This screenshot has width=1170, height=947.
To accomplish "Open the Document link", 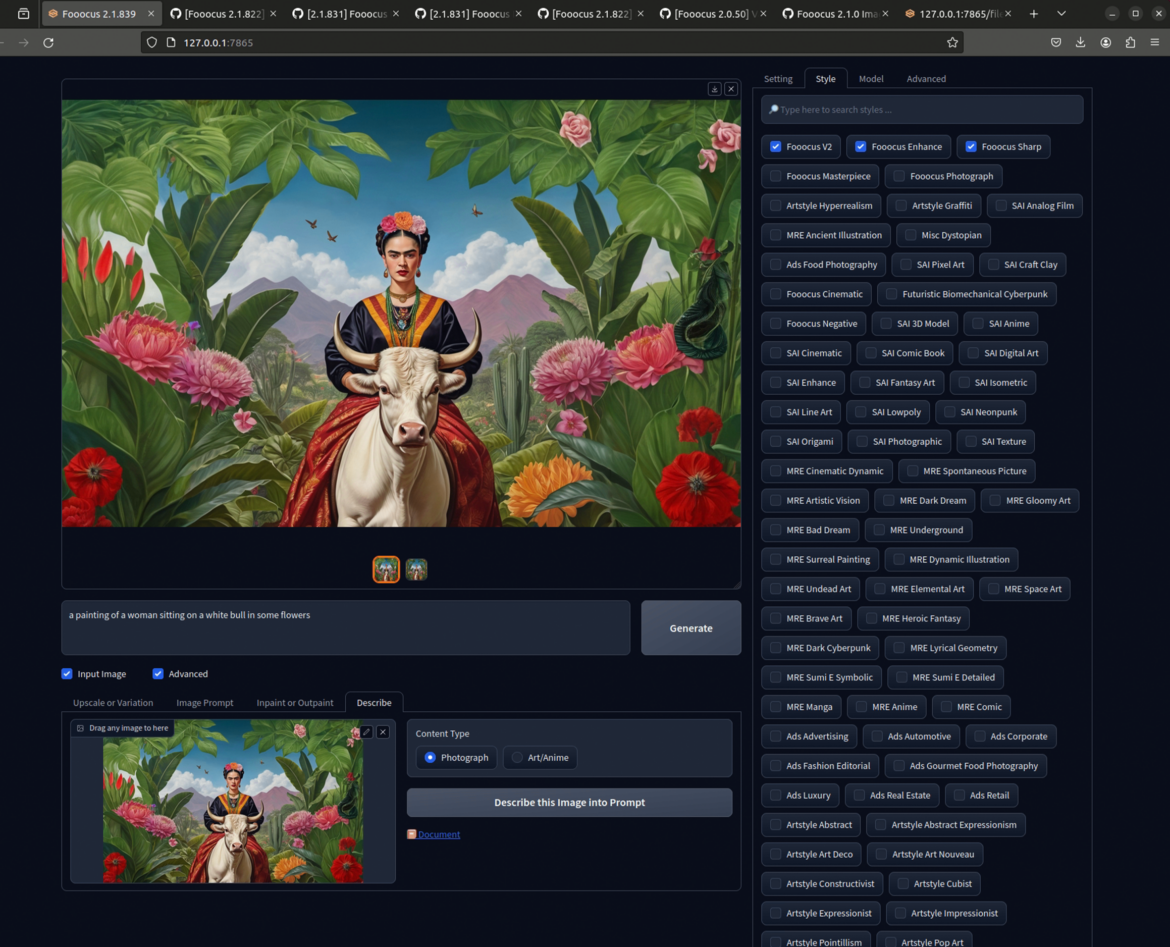I will (439, 834).
